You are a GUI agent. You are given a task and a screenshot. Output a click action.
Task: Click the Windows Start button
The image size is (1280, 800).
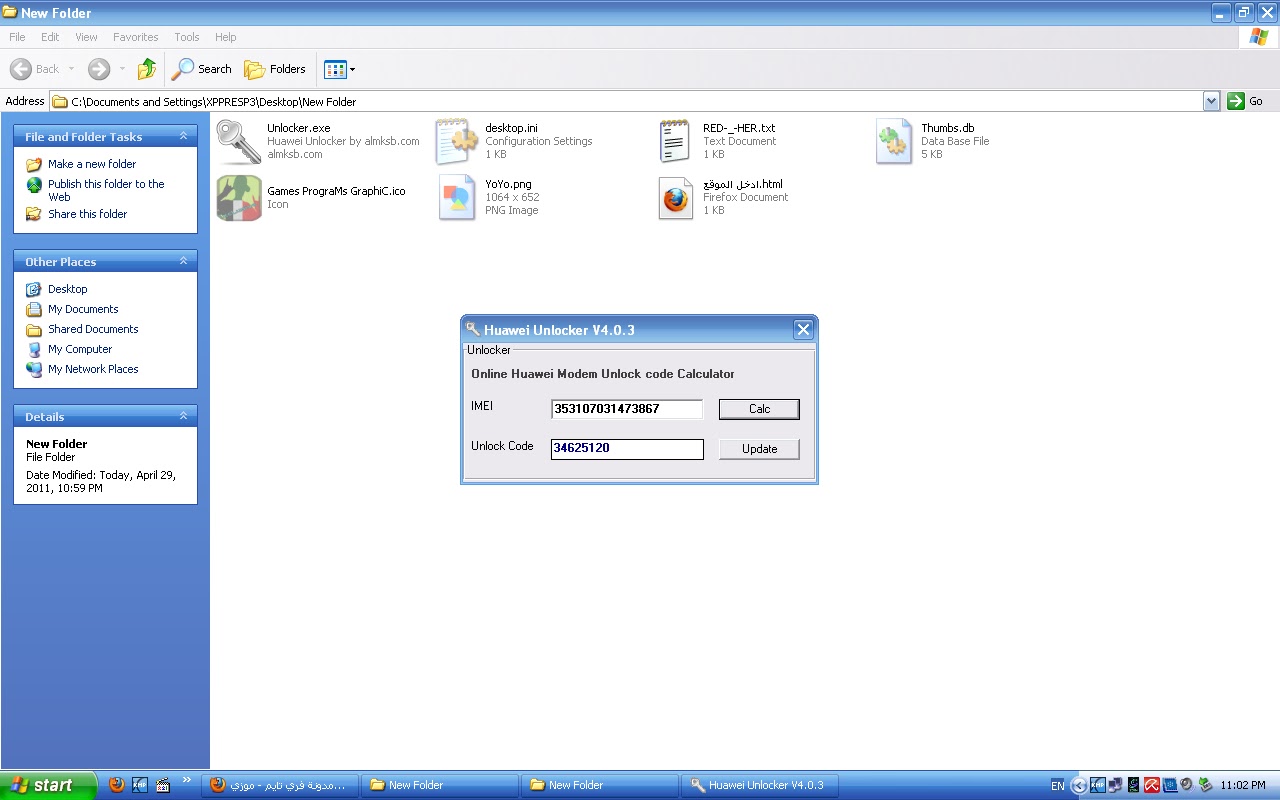48,785
